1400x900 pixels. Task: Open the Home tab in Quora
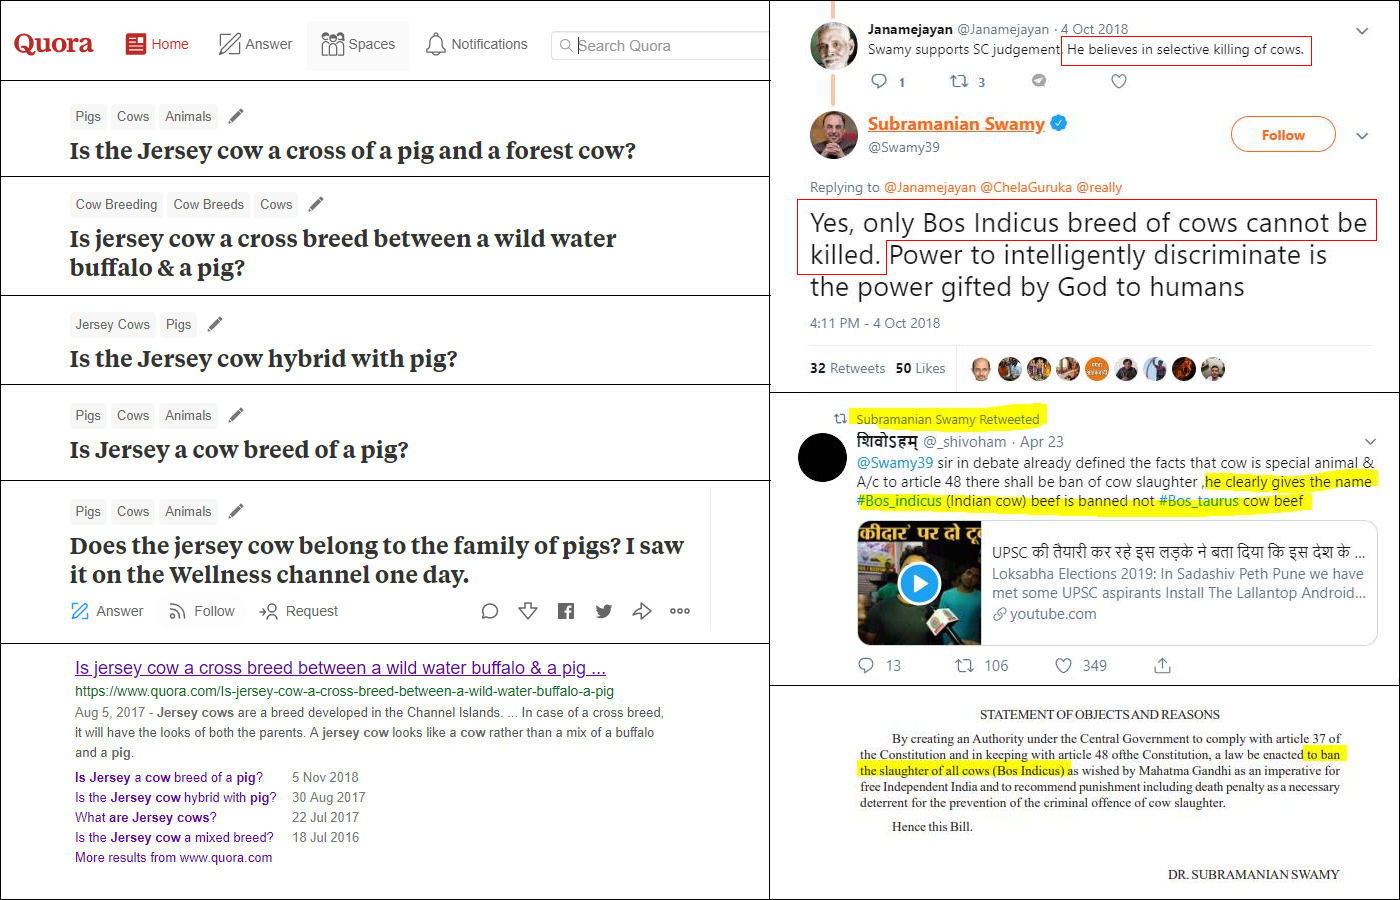click(157, 44)
